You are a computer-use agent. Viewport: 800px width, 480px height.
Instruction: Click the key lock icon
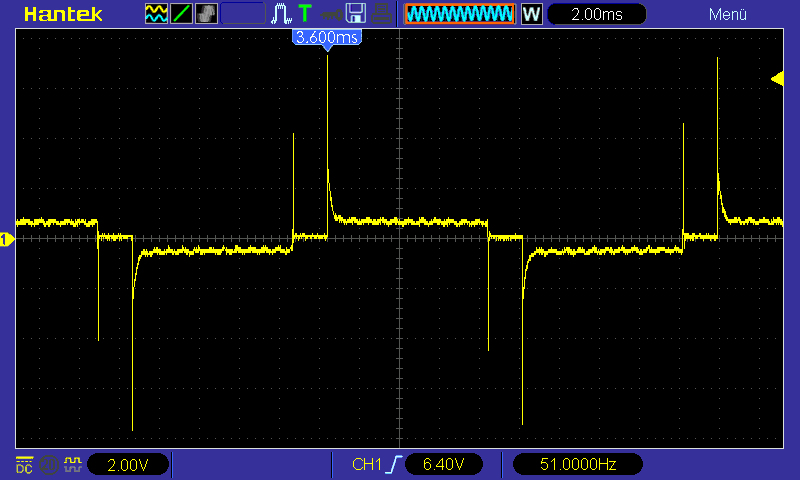pyautogui.click(x=330, y=14)
